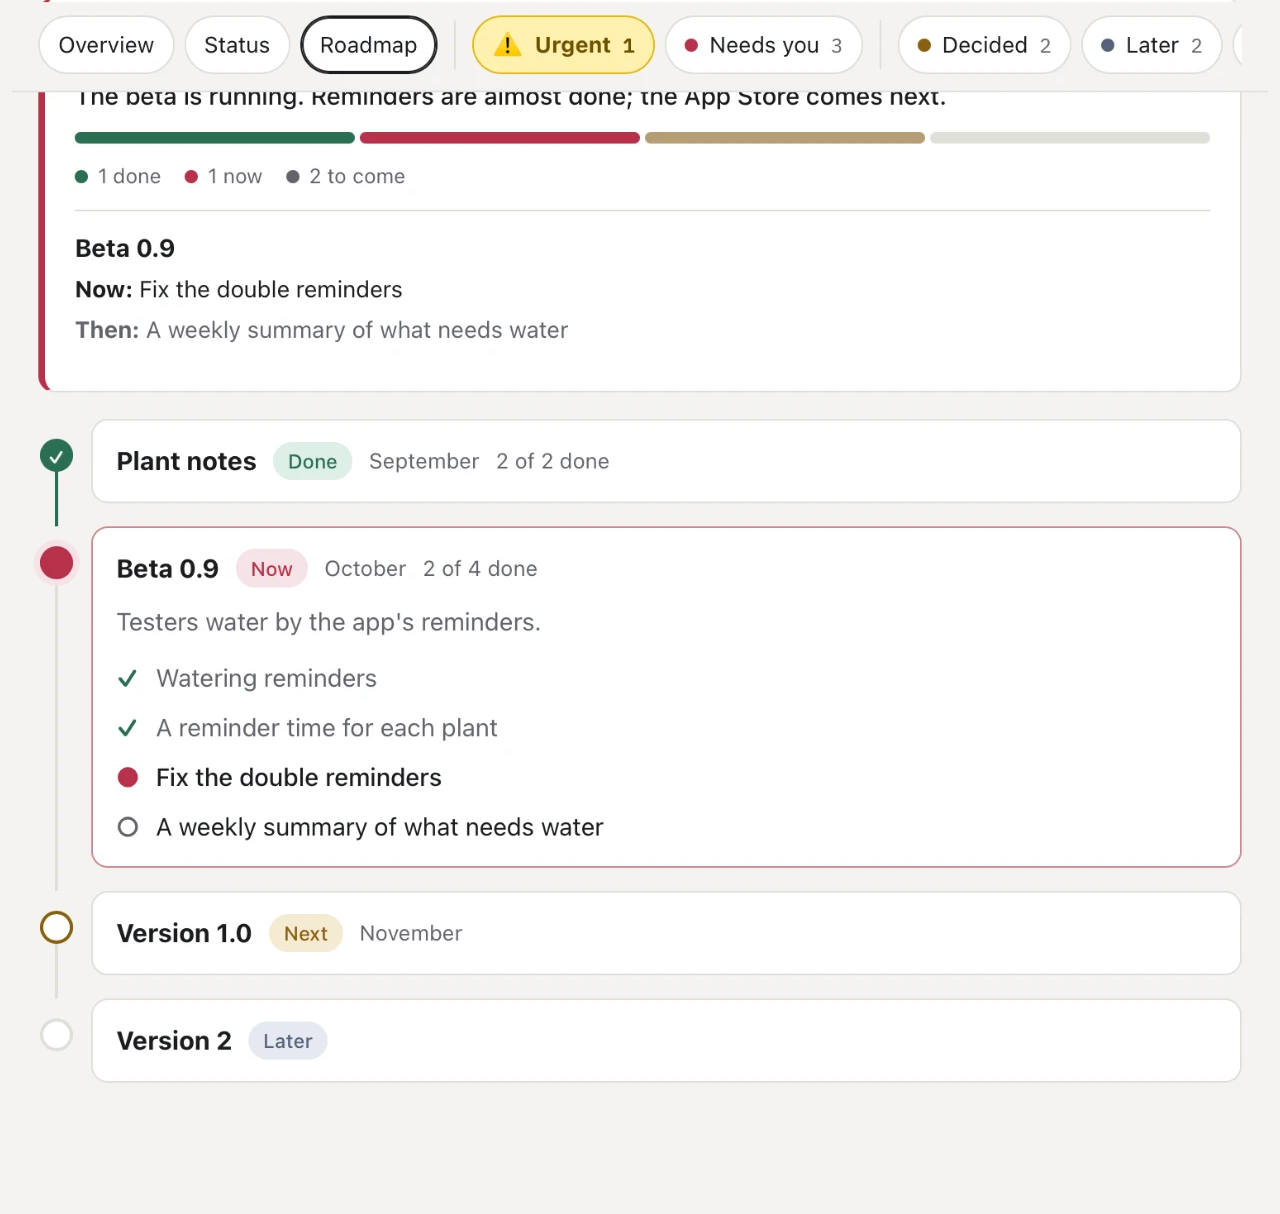This screenshot has width=1280, height=1214.
Task: Click the check next to A reminder time for each plant
Action: [x=127, y=728]
